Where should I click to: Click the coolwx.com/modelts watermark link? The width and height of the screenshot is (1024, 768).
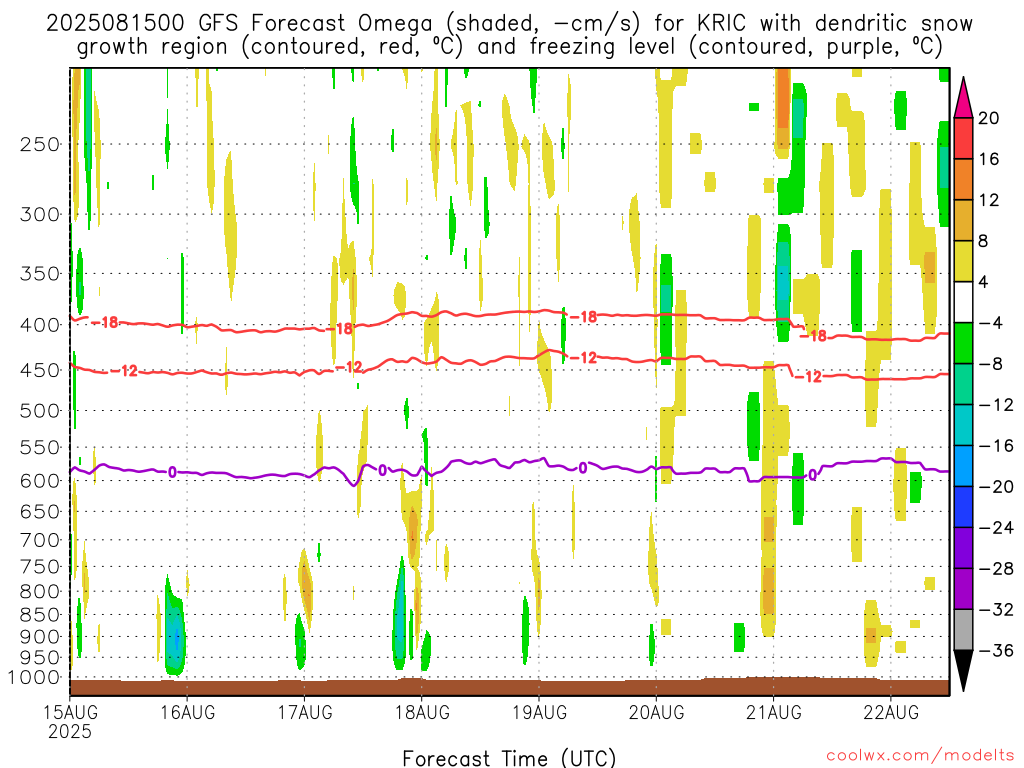coord(920,756)
